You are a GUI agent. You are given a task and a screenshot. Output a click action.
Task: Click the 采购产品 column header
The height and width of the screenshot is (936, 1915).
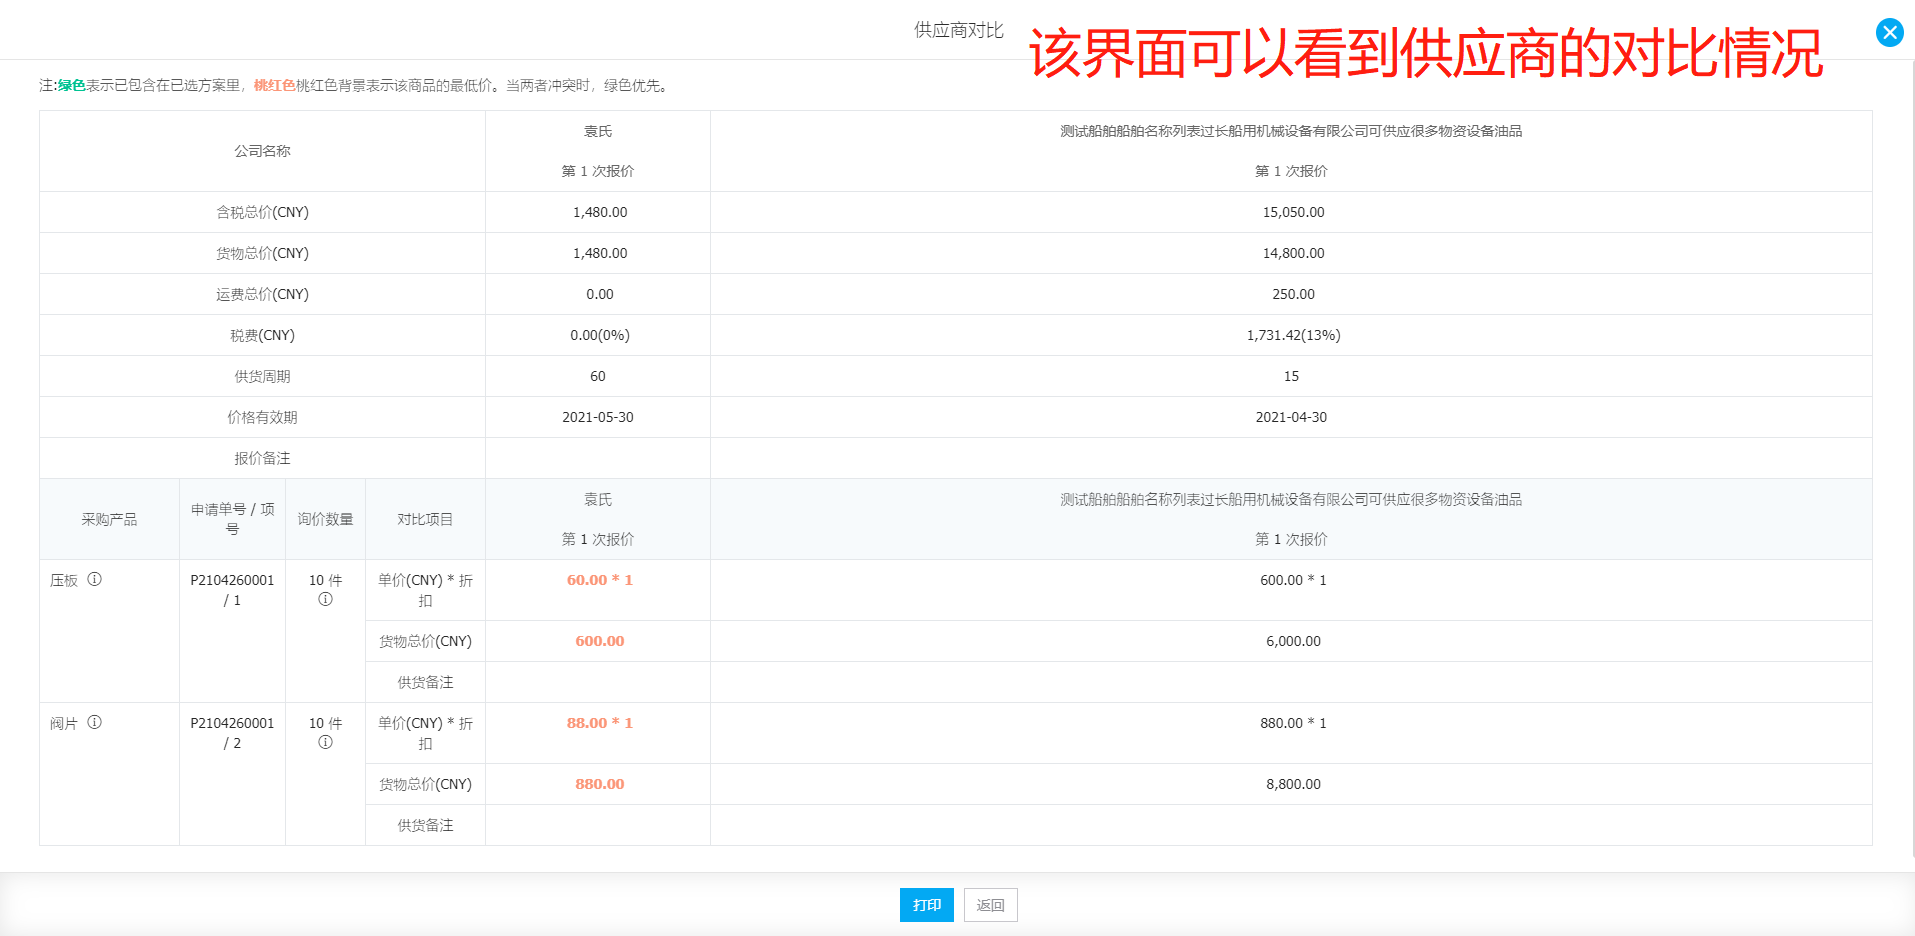(109, 519)
